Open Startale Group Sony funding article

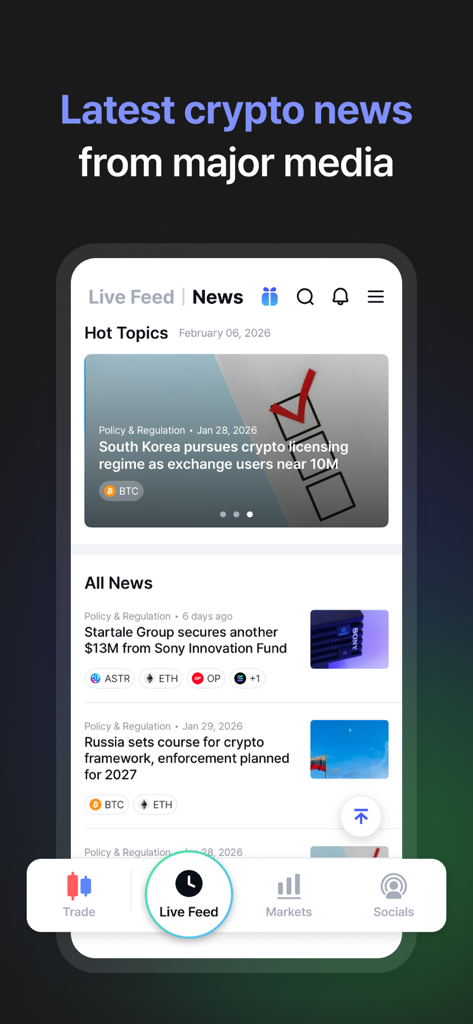pos(186,640)
